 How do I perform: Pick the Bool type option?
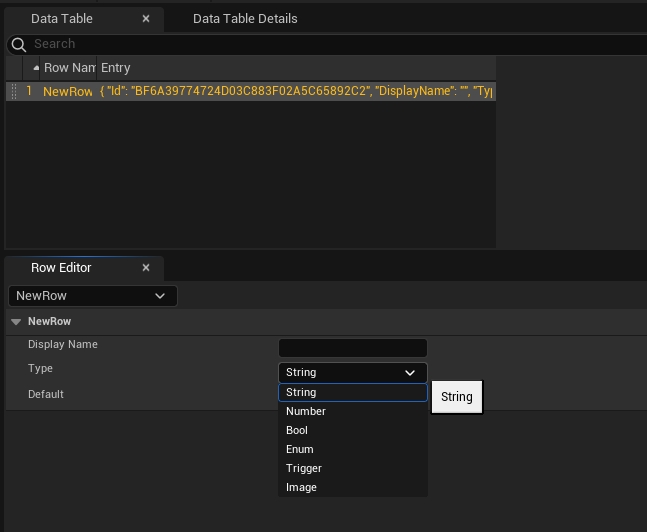(x=297, y=430)
